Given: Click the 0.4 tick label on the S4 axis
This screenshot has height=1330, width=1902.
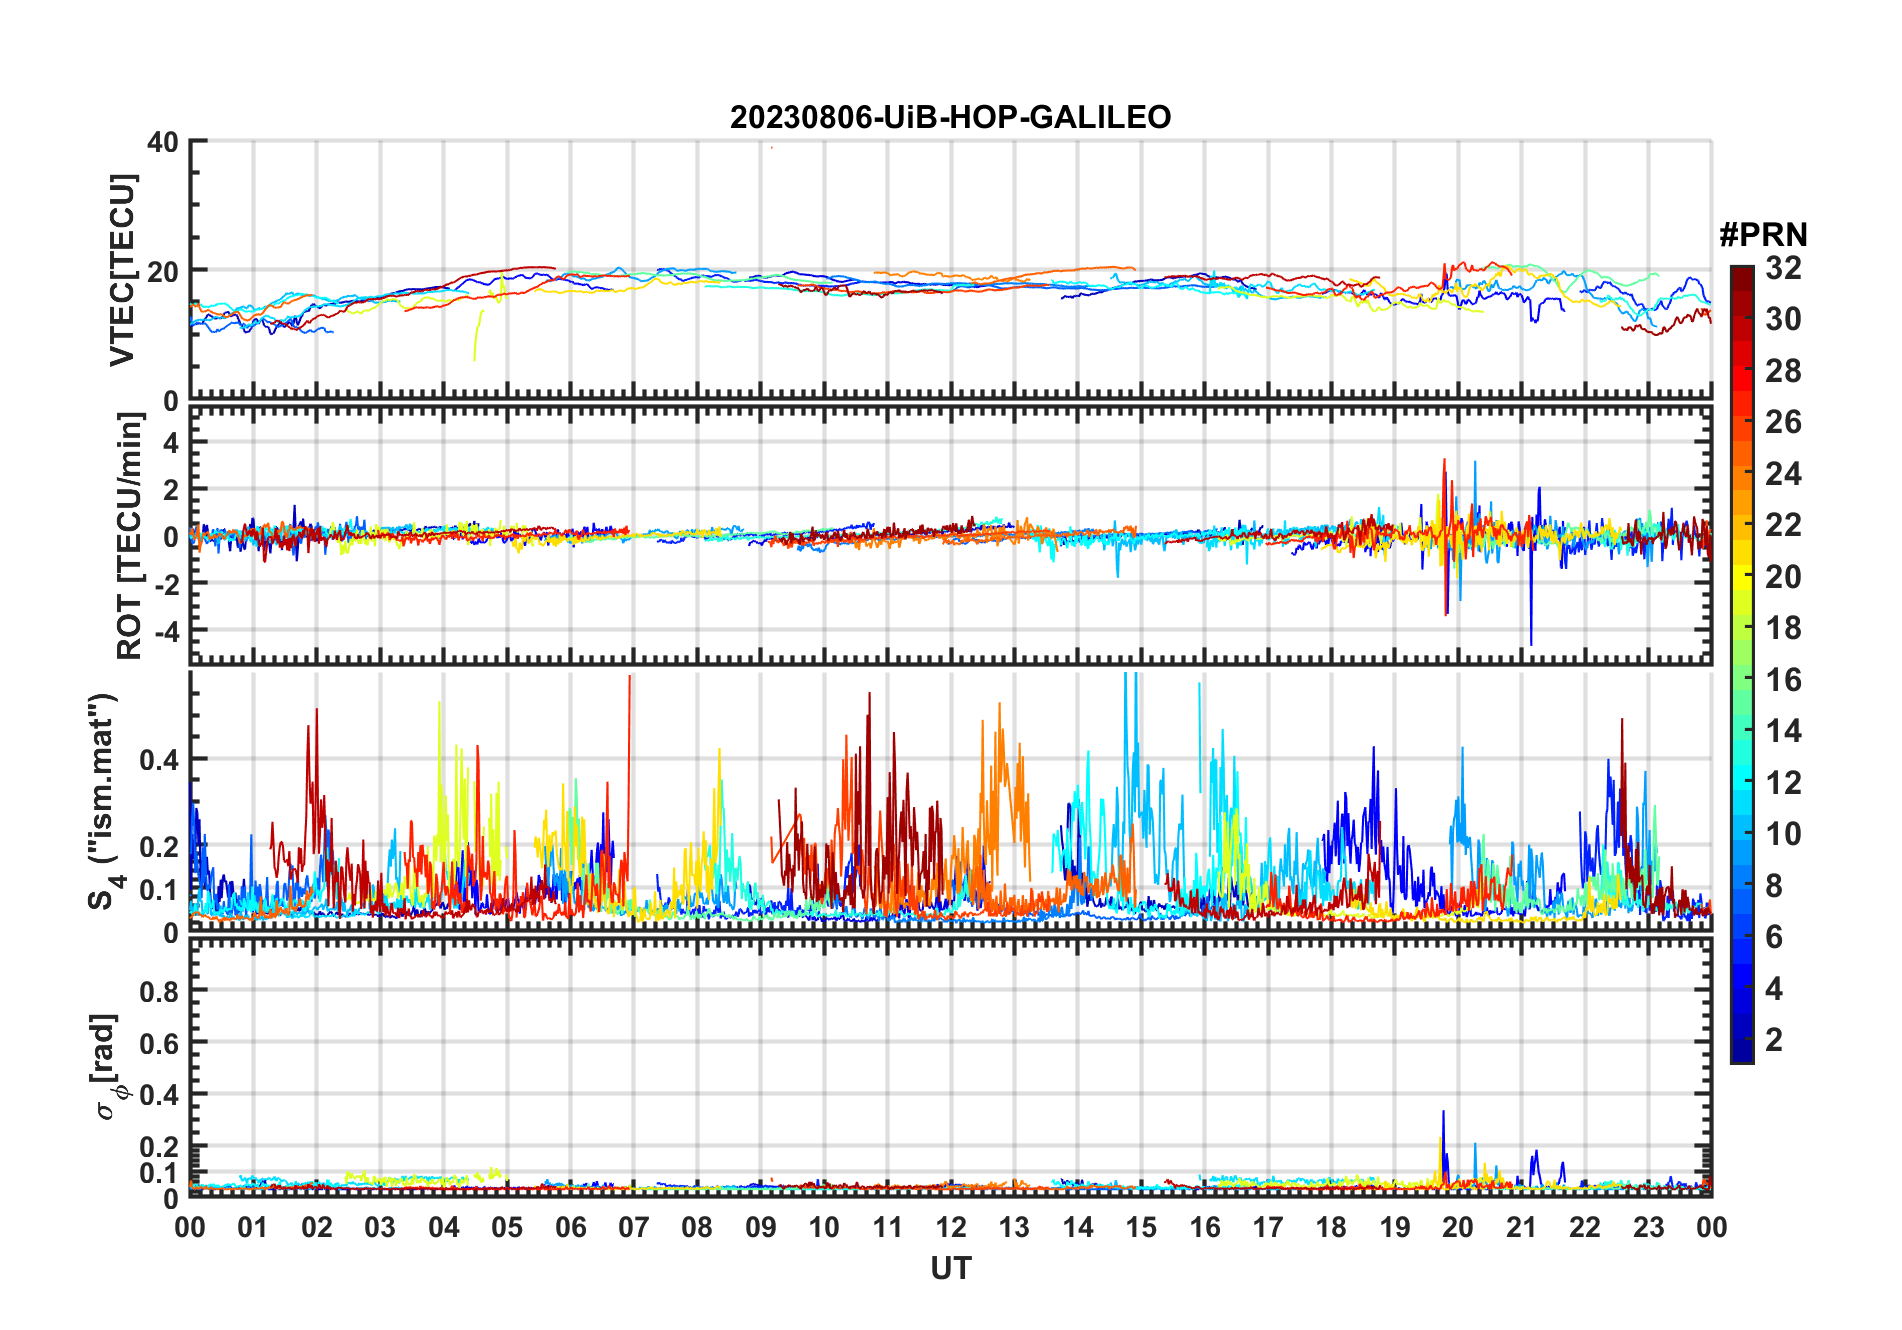Looking at the screenshot, I should tap(159, 760).
